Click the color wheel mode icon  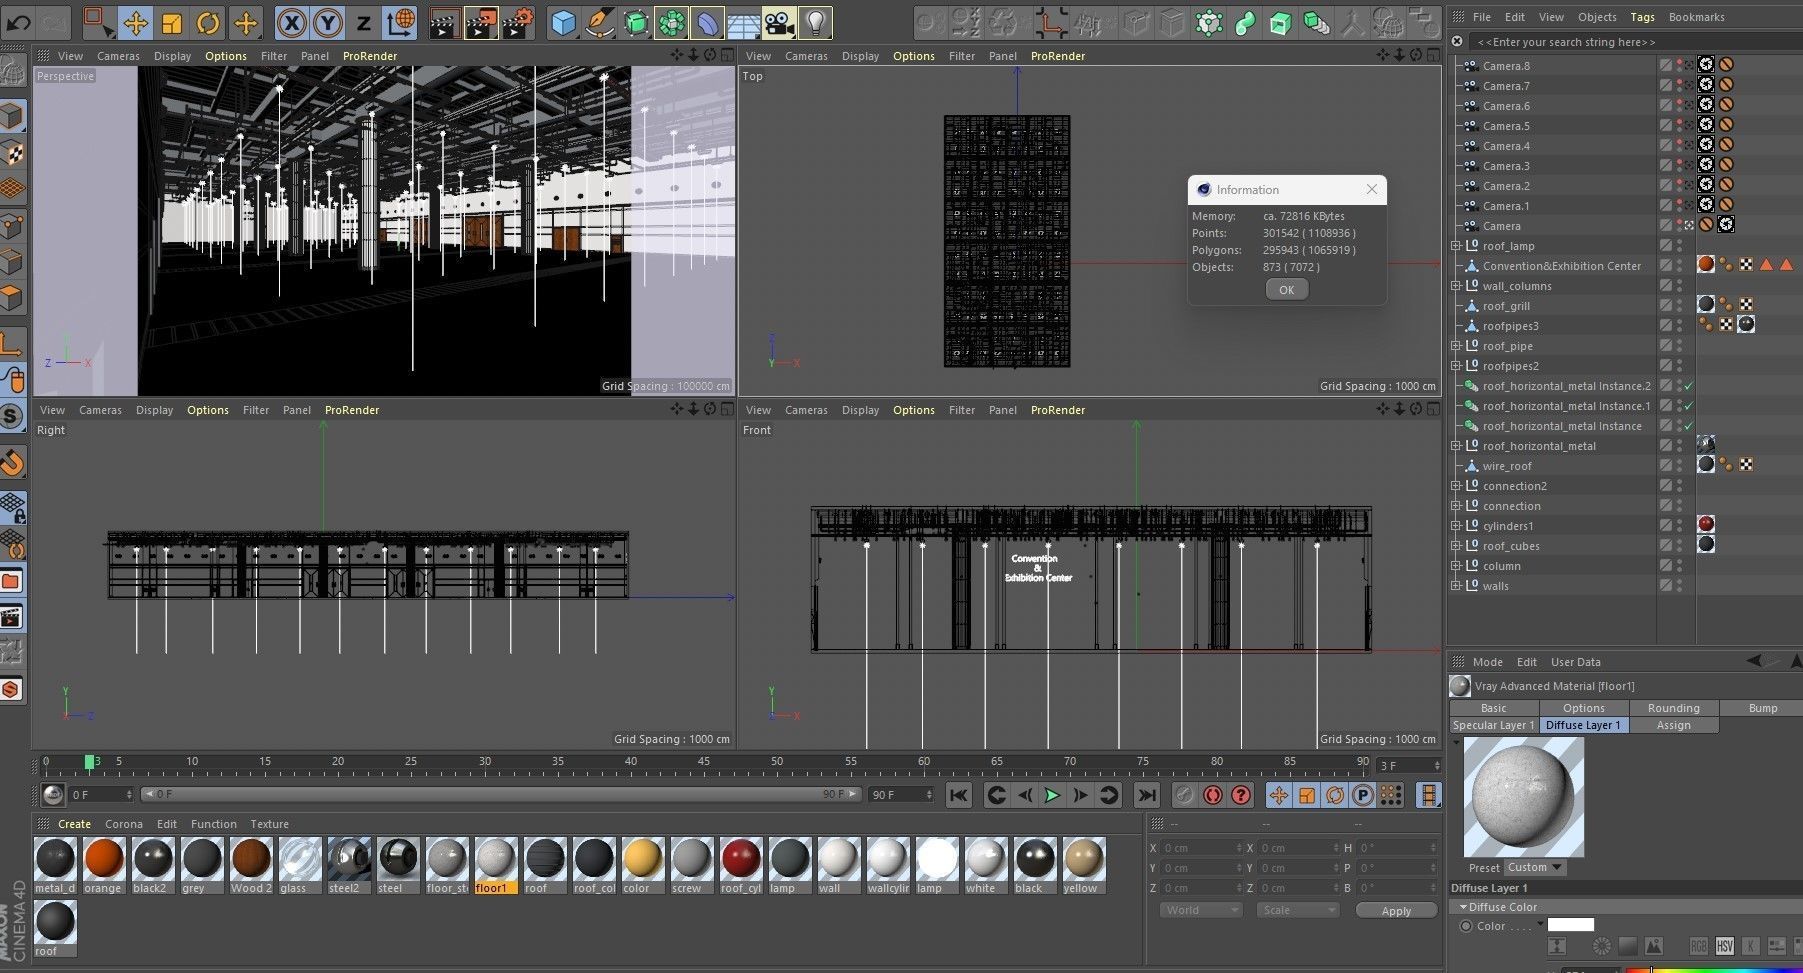pos(1602,946)
